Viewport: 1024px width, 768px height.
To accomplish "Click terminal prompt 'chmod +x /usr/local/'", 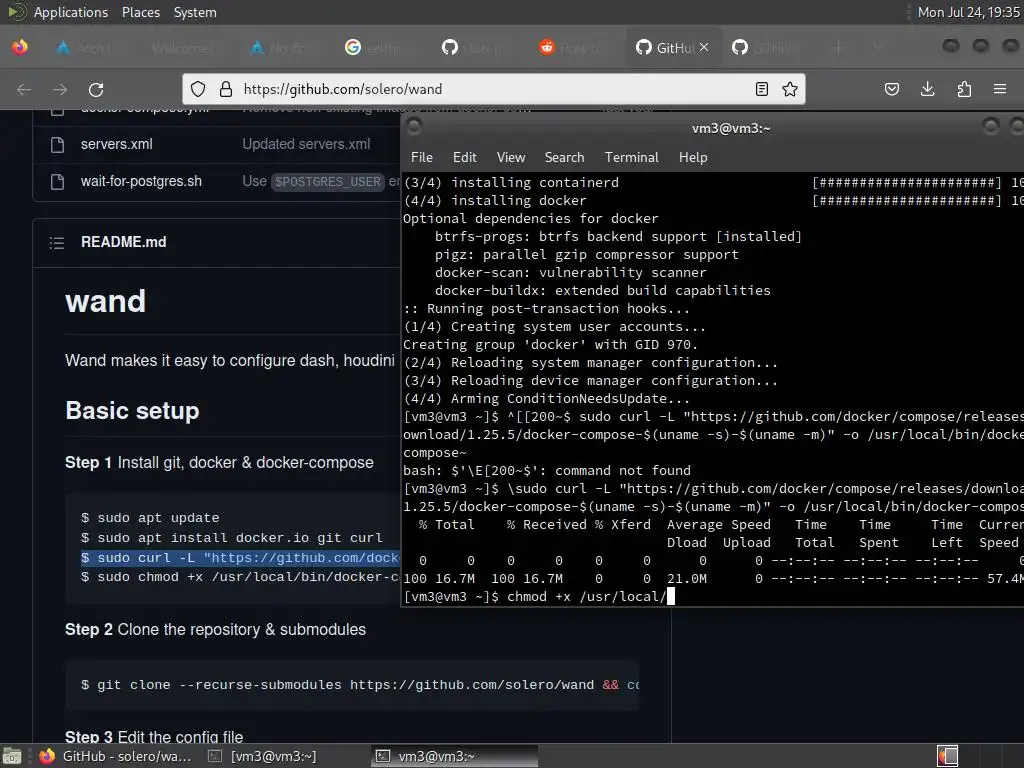I will click(x=539, y=596).
